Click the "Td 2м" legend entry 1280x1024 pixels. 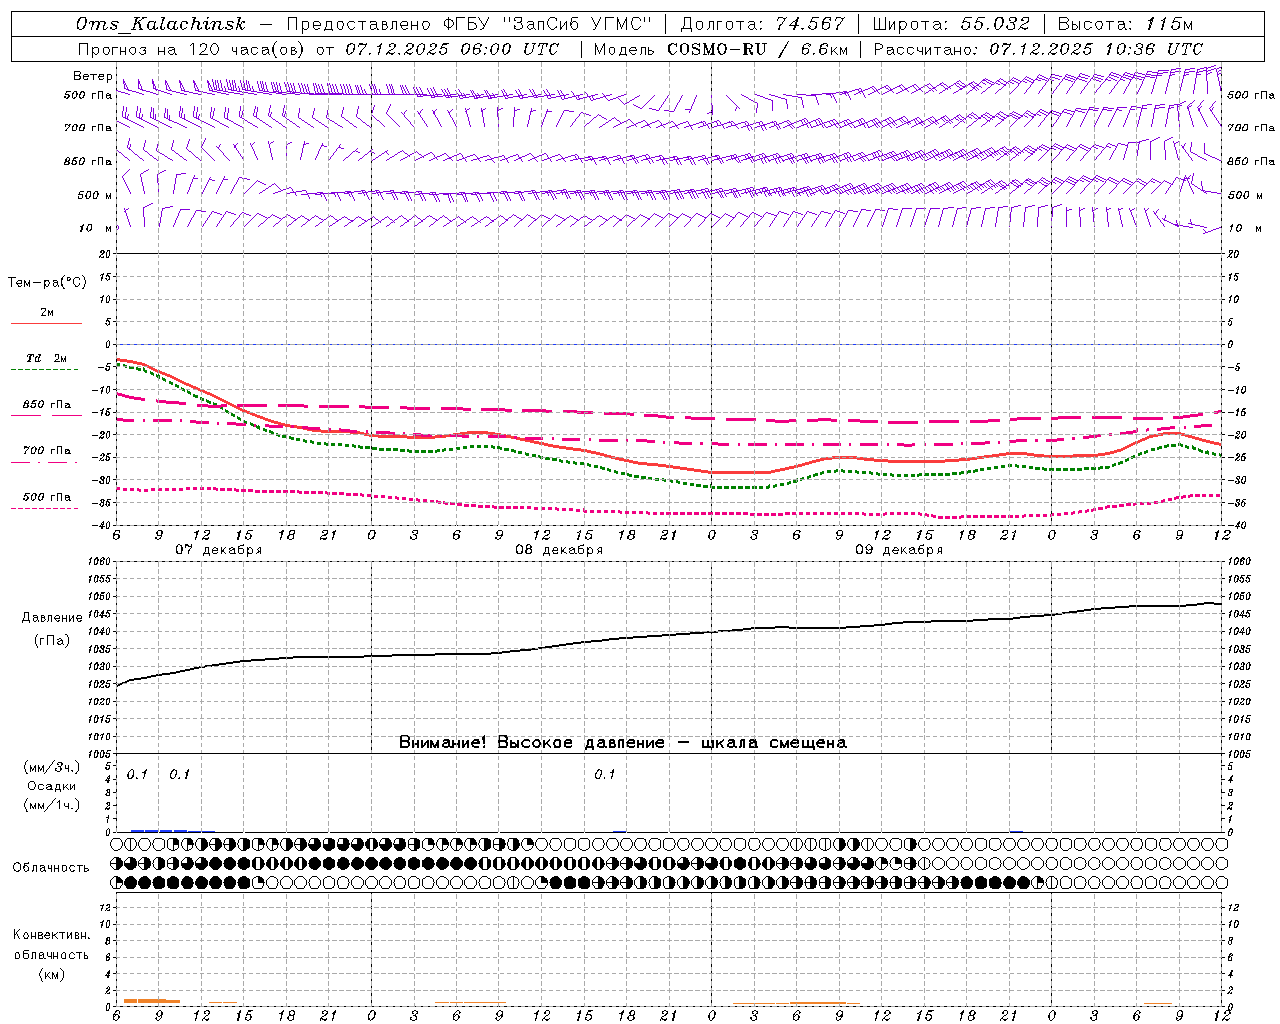coord(46,358)
